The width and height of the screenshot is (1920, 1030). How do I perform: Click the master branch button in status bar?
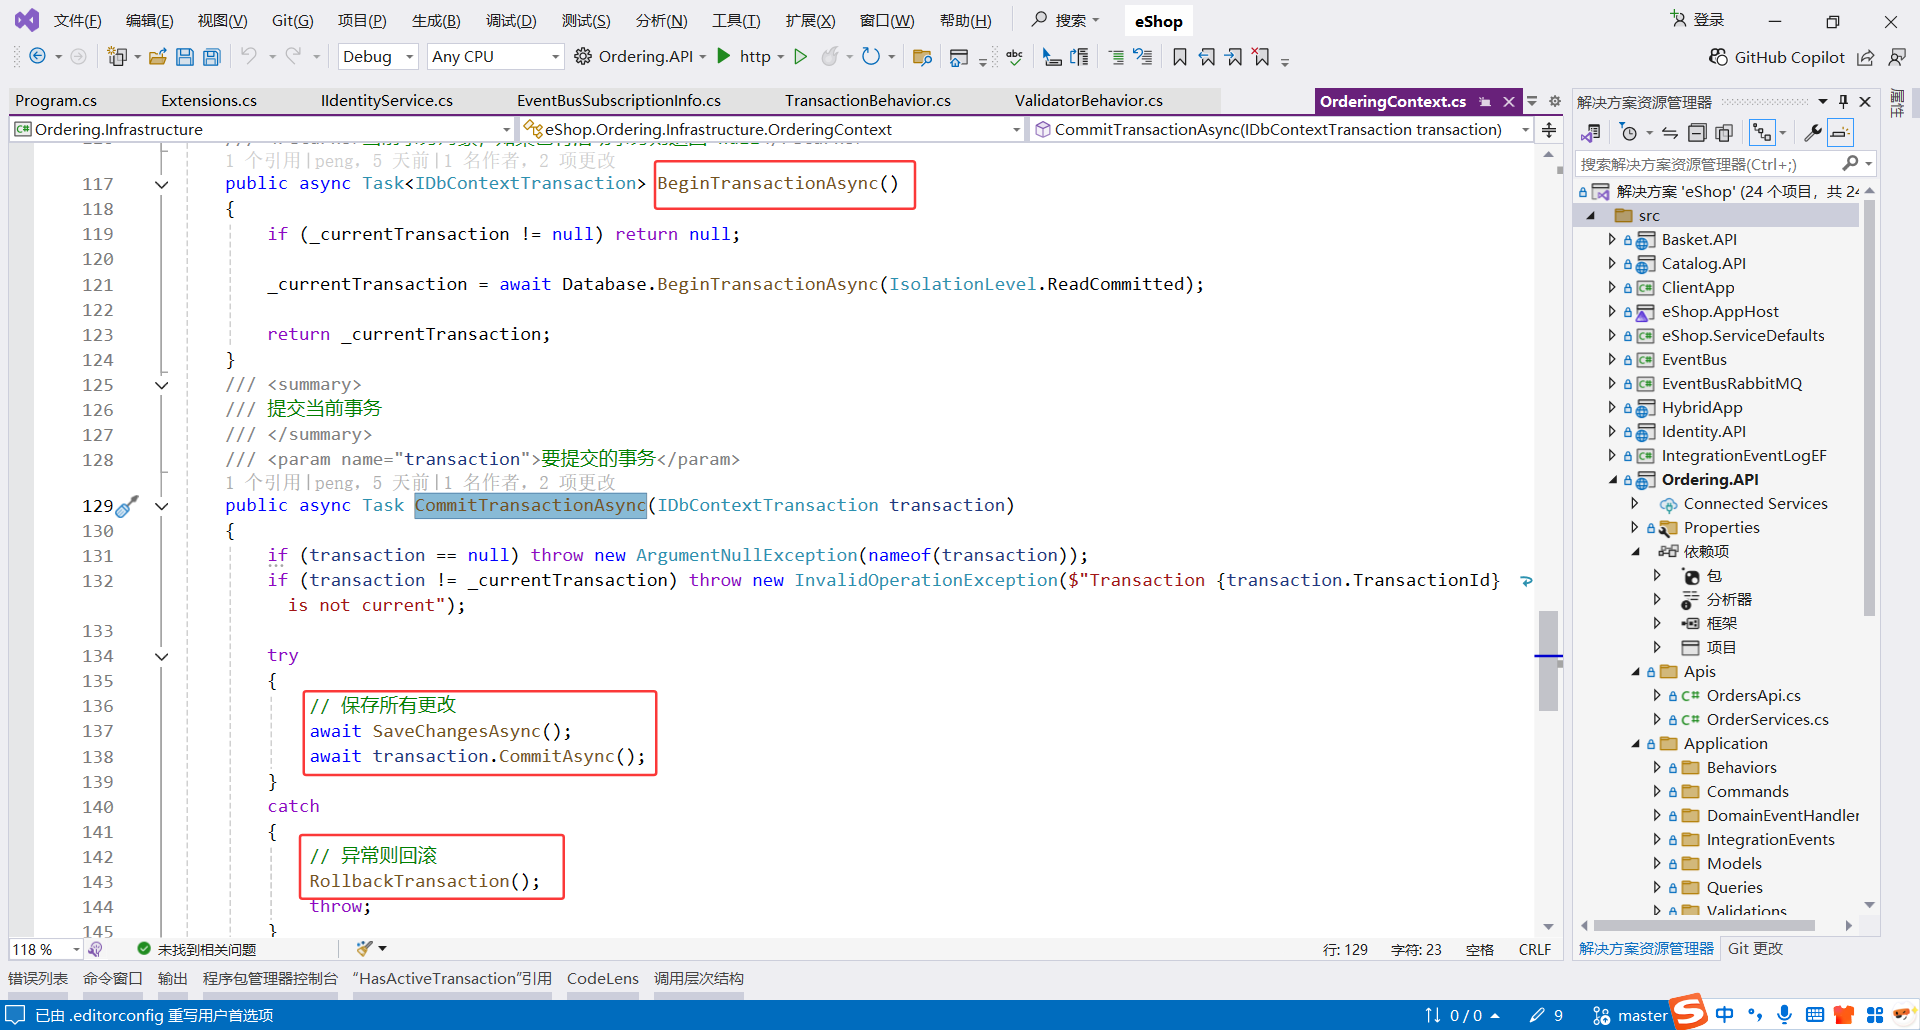pyautogui.click(x=1629, y=1015)
